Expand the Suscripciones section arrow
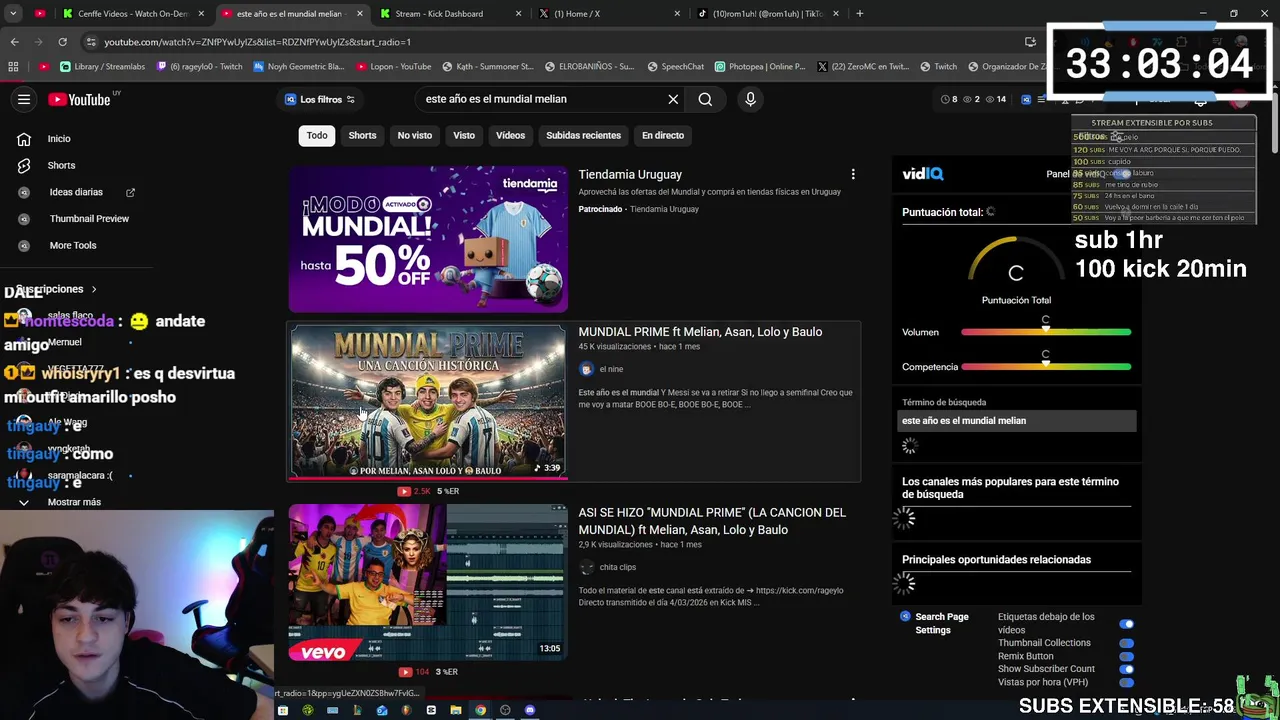Screen dimensions: 1280x720 94,289
